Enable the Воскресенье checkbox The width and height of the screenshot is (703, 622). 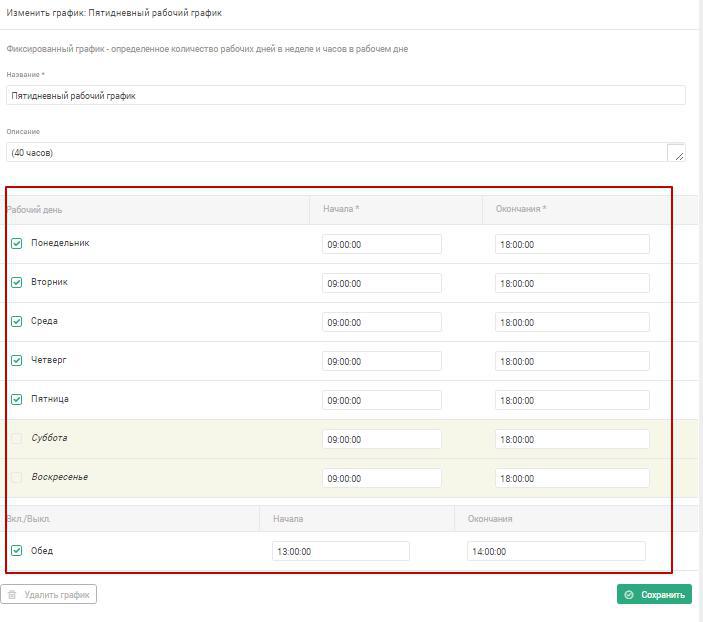pyautogui.click(x=17, y=477)
